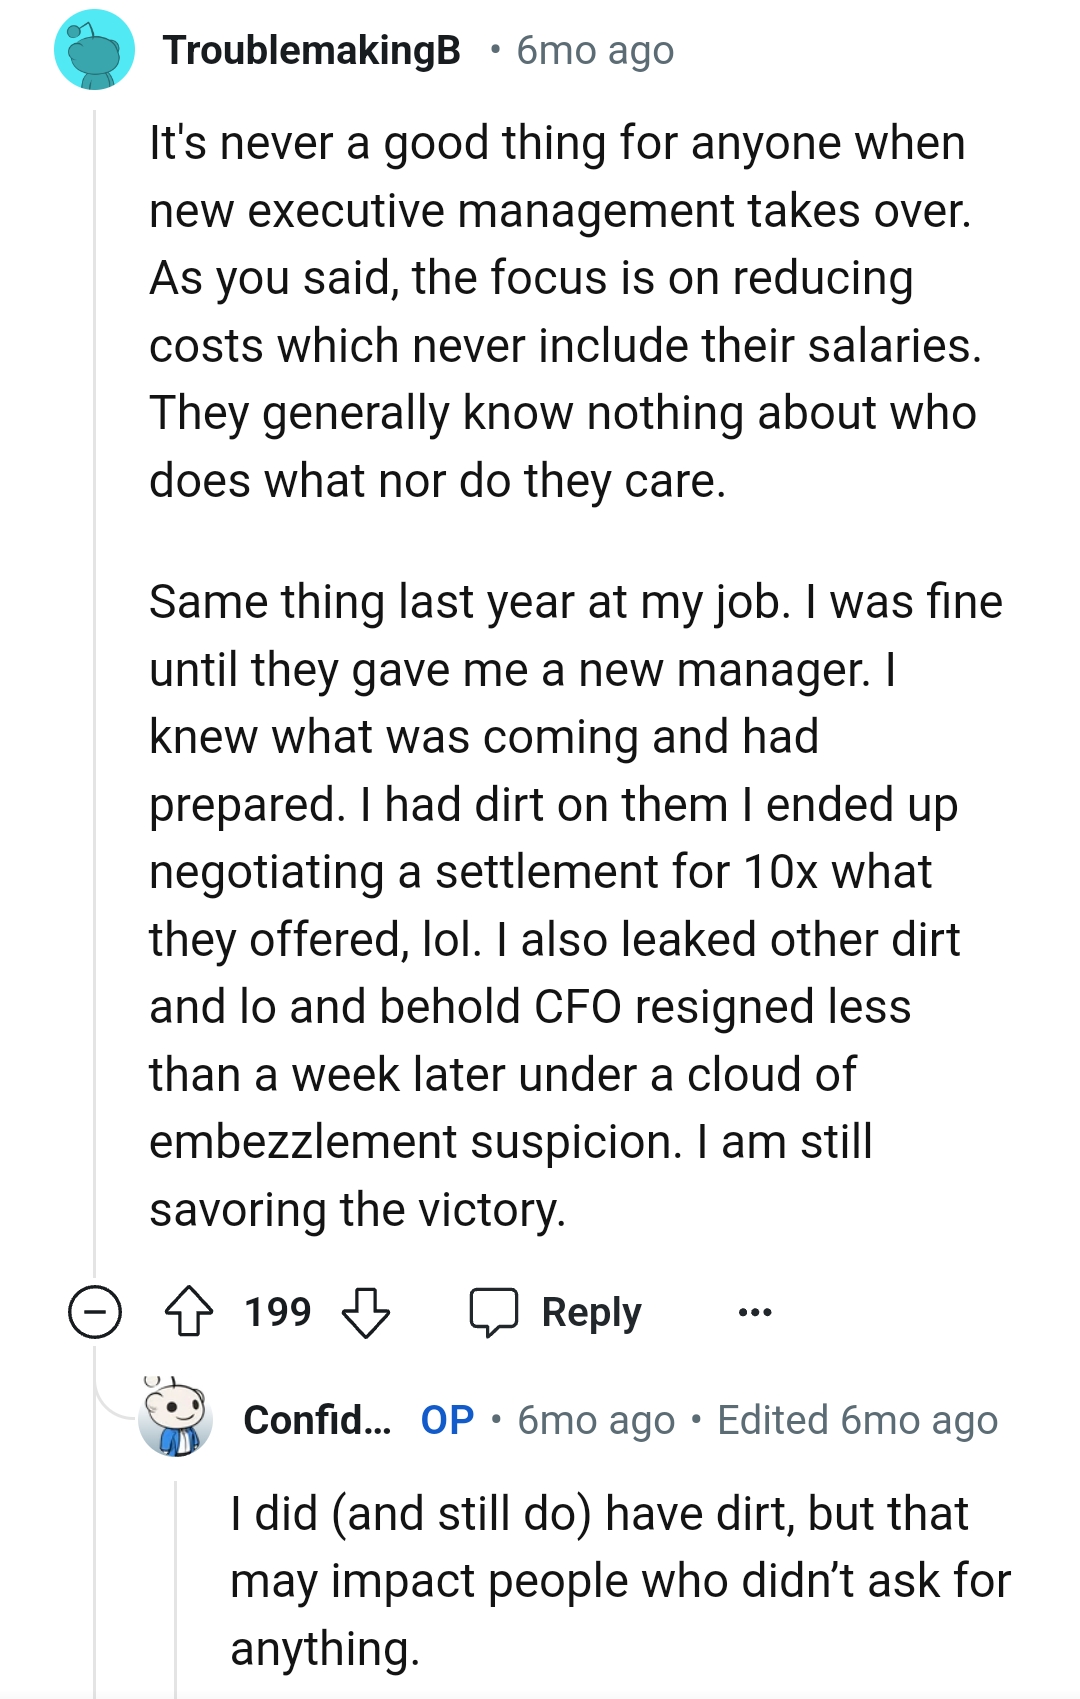Click the 6mo ago timestamp
1080x1699 pixels.
[594, 50]
